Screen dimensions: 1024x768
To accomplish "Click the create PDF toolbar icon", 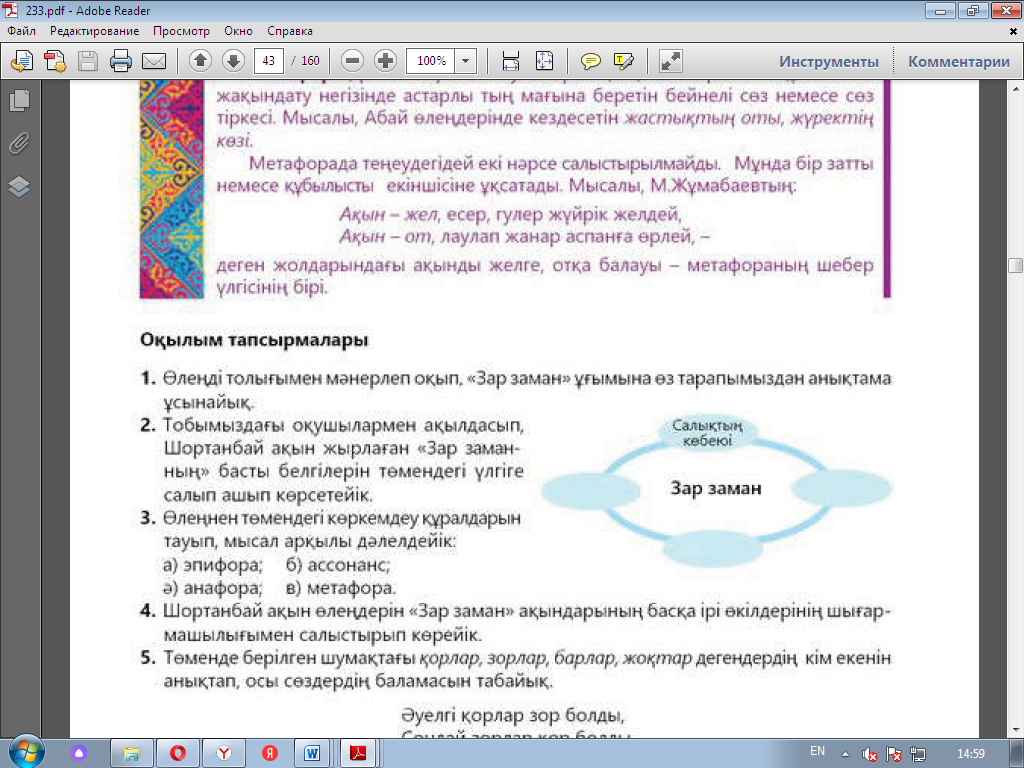I will click(55, 61).
